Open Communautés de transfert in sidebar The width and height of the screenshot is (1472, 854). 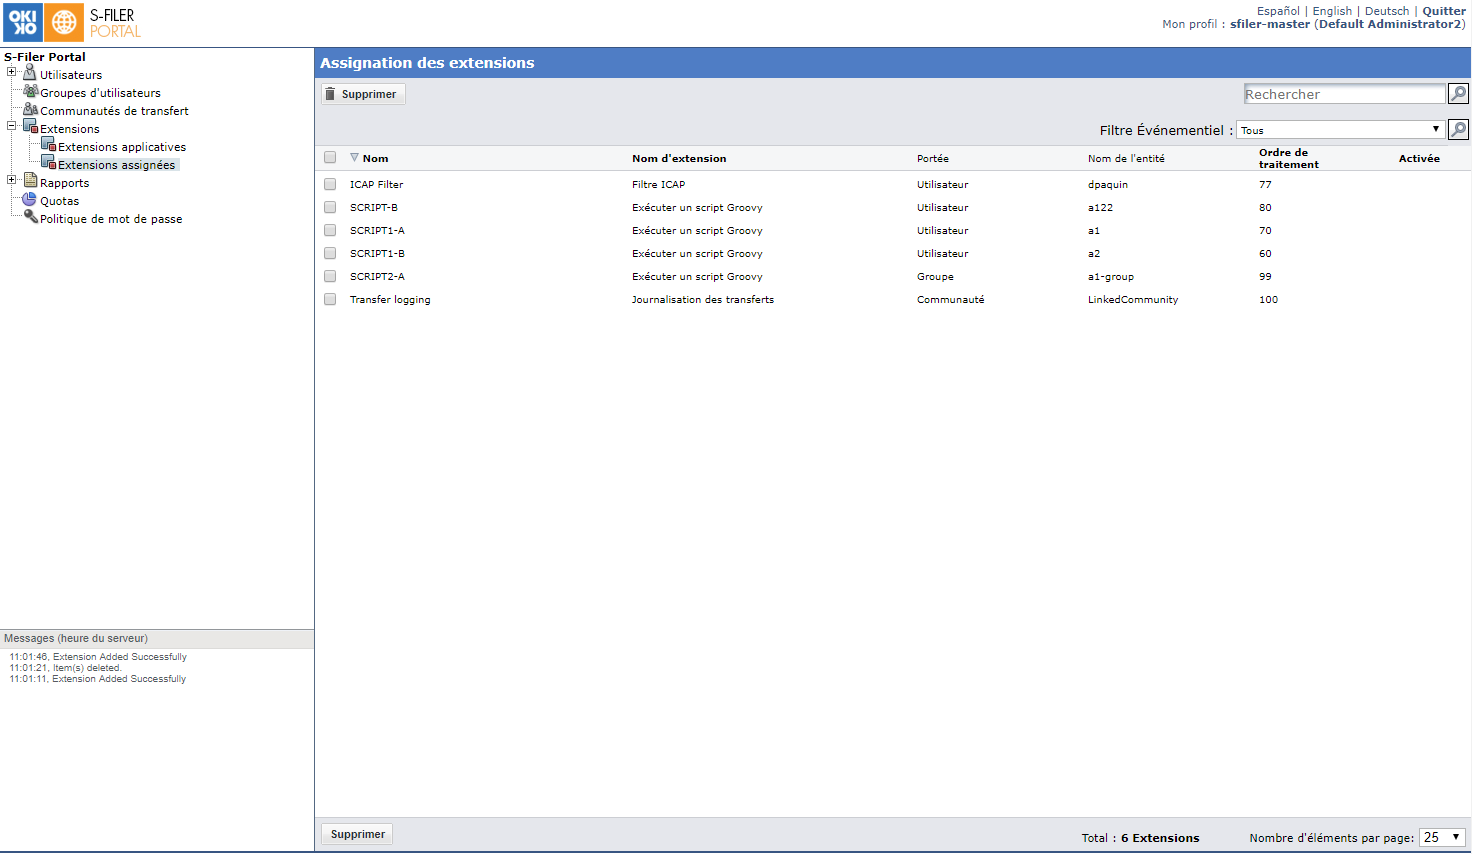[114, 111]
